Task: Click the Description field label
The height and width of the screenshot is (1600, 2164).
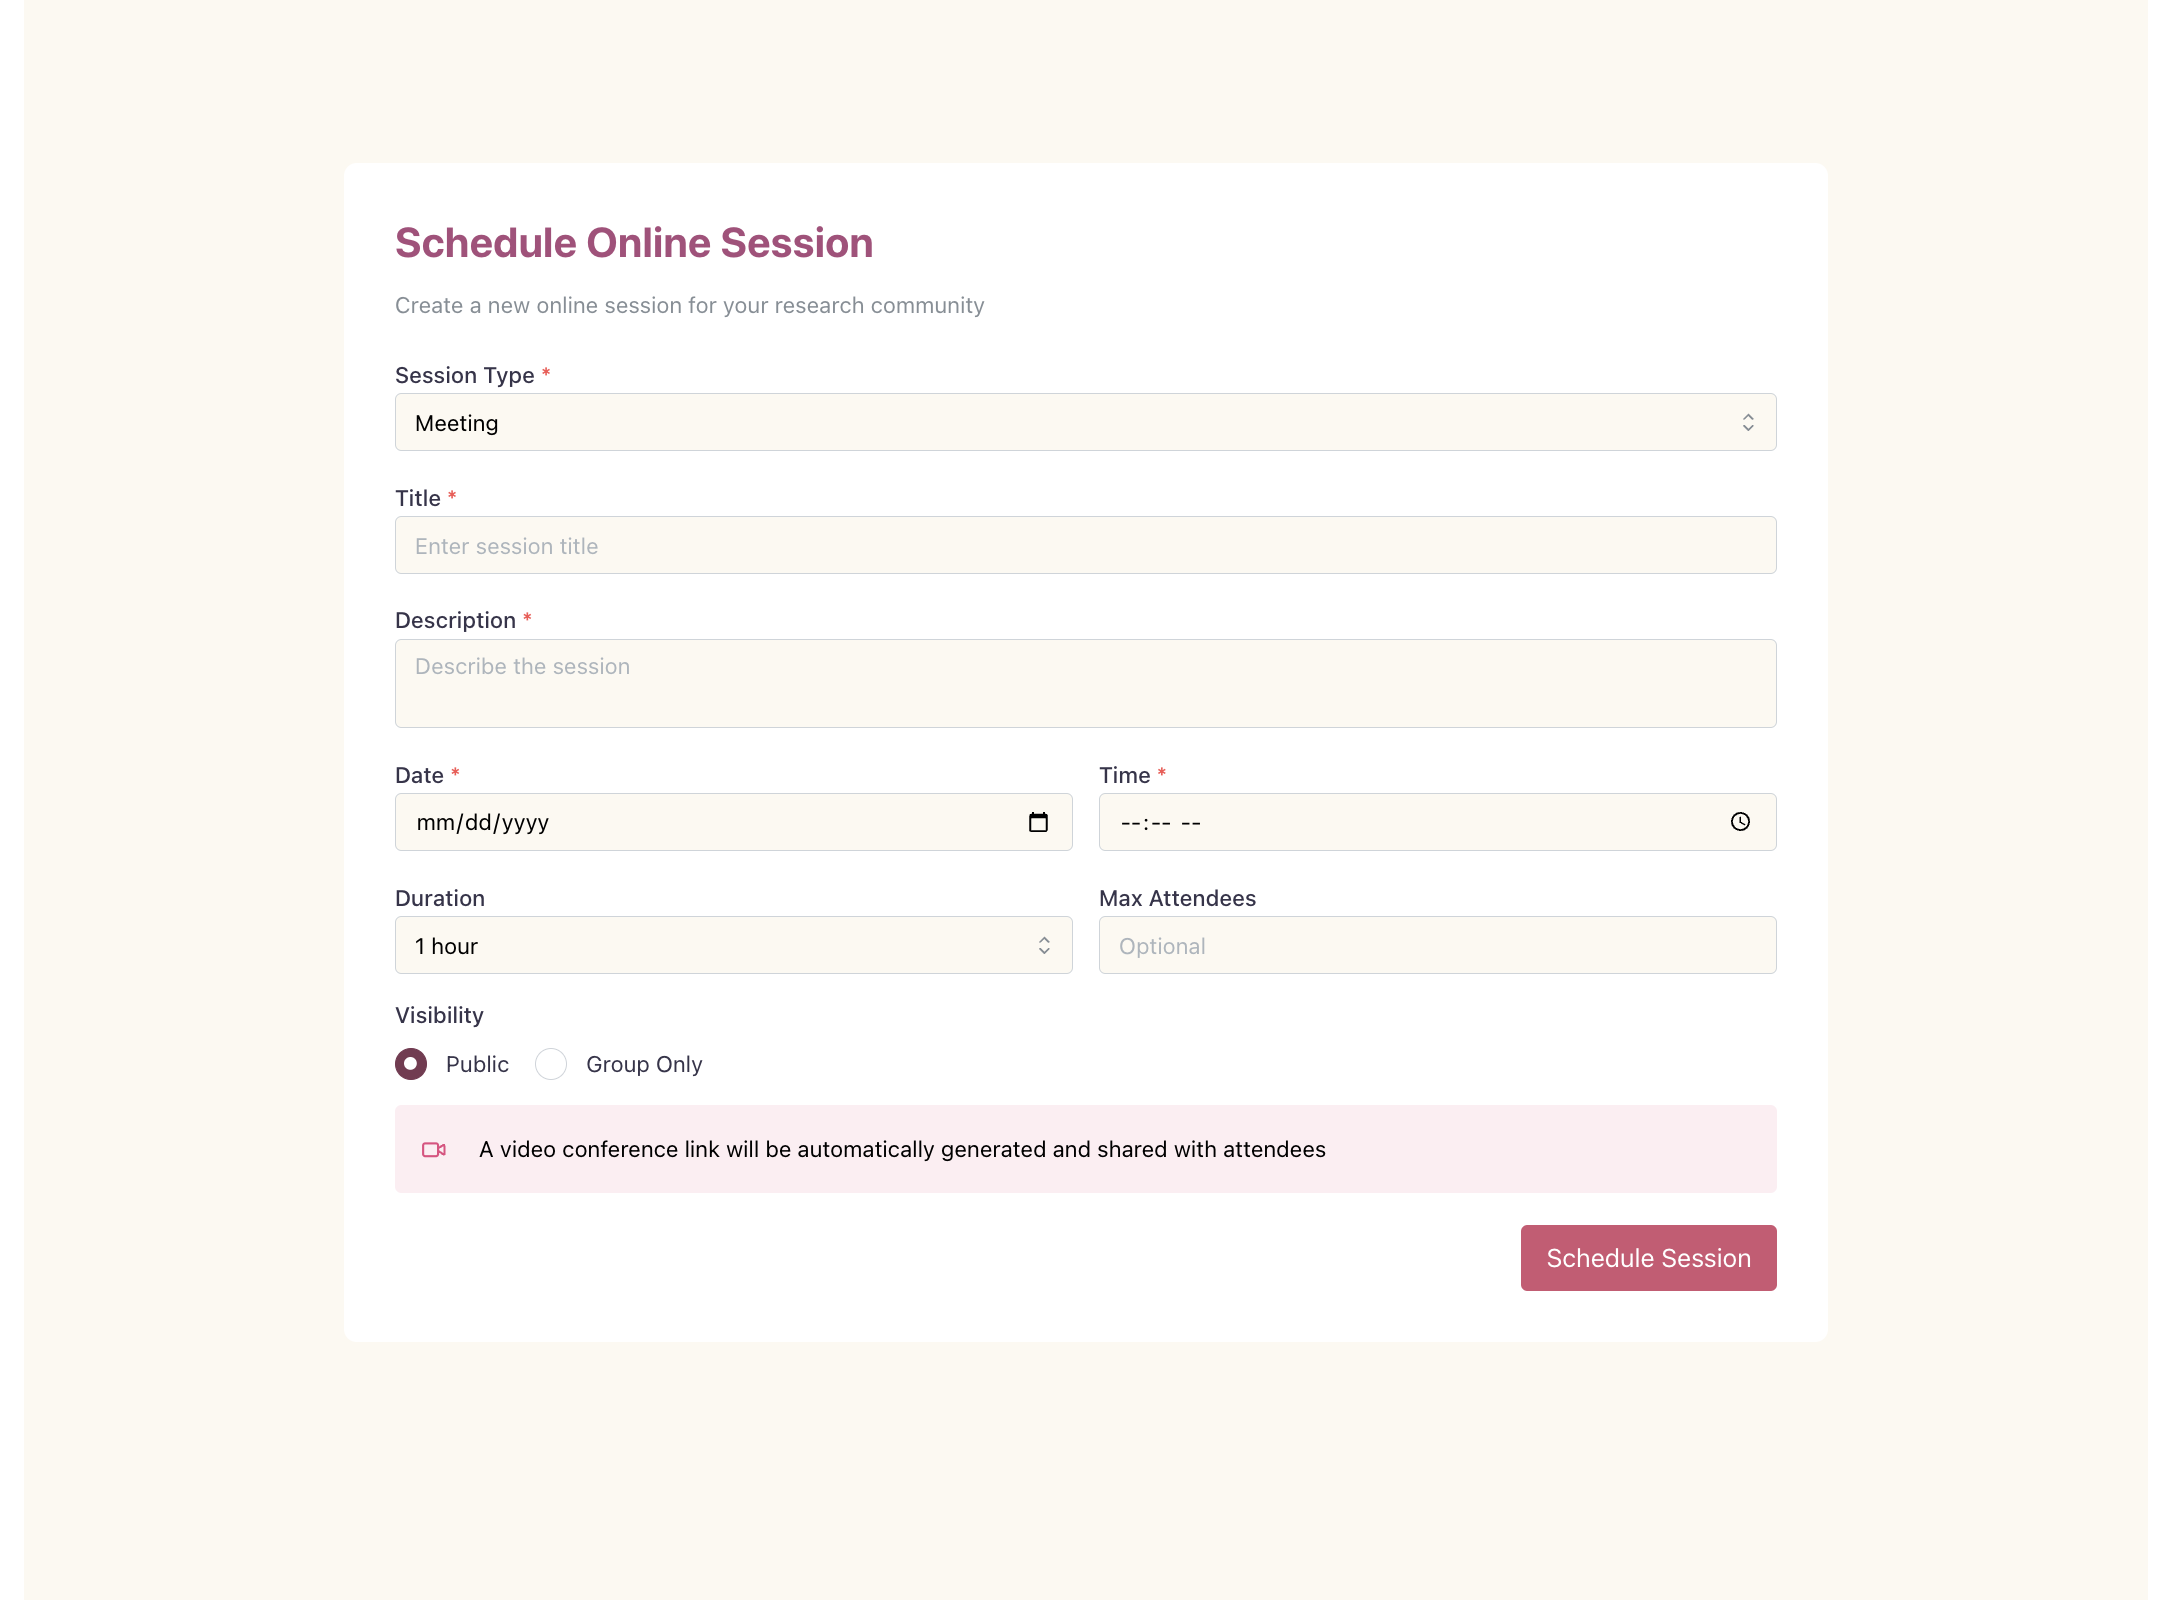Action: click(455, 620)
